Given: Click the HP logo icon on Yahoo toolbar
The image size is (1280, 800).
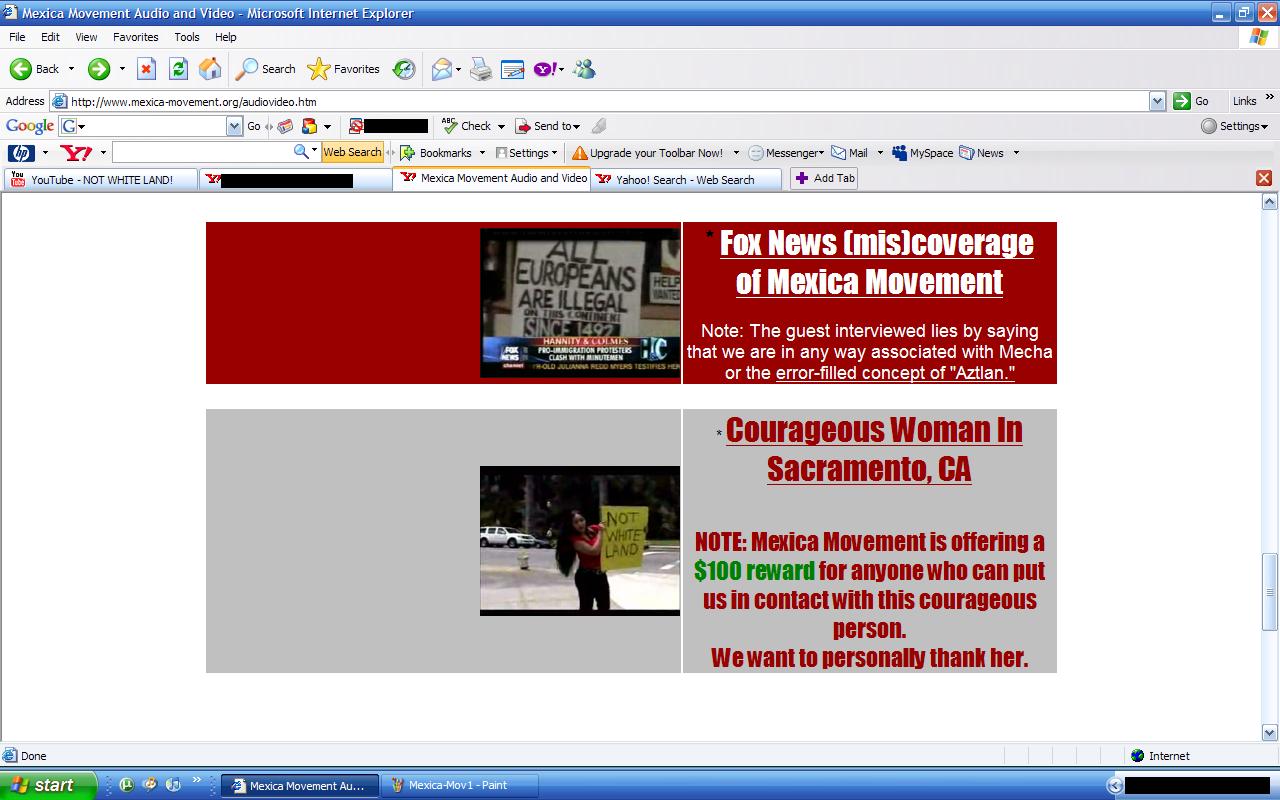Looking at the screenshot, I should pos(21,153).
